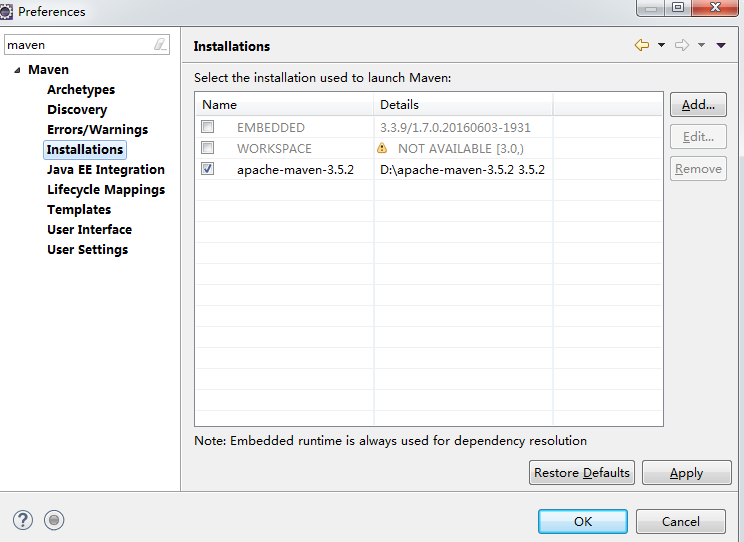
Task: Enable the EMBEDDED installation checkbox
Action: click(207, 127)
